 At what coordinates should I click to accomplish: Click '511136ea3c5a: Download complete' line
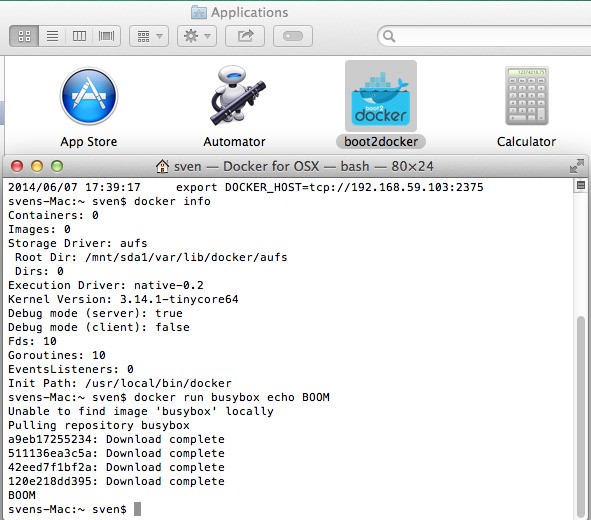point(116,453)
